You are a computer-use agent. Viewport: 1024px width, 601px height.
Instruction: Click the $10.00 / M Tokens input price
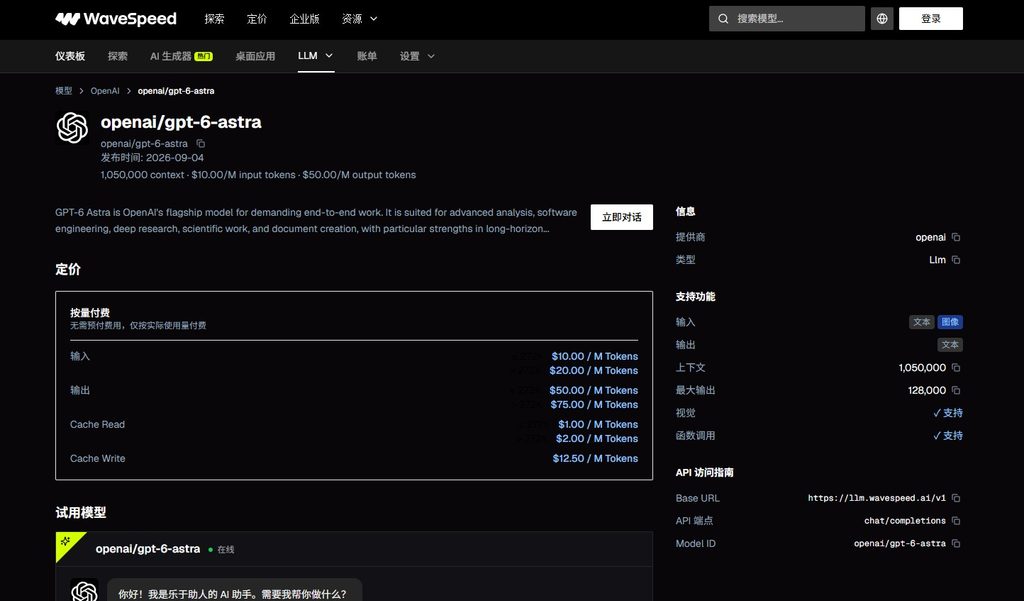point(594,356)
